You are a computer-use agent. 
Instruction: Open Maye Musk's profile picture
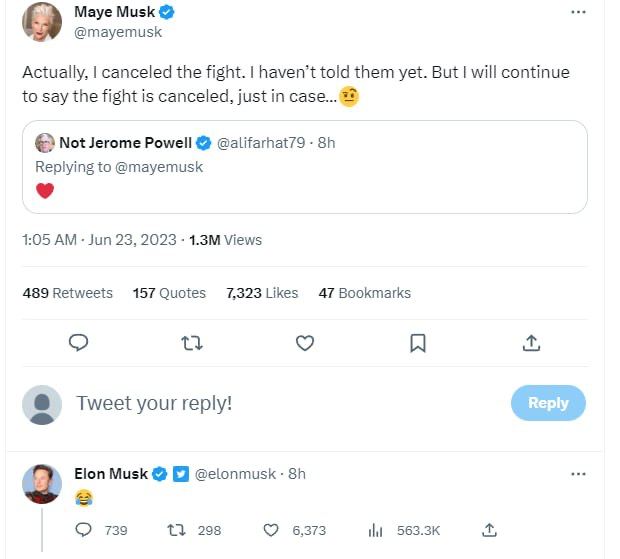42,22
